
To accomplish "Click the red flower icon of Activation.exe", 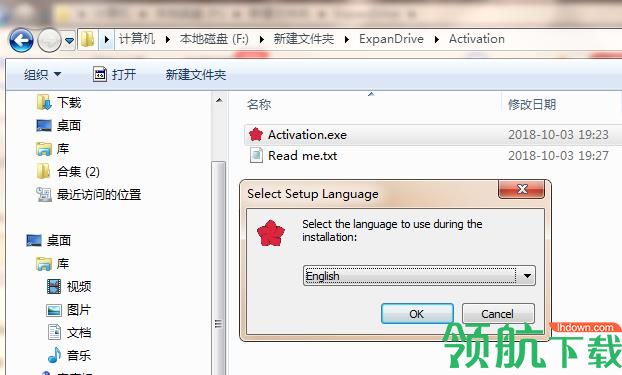I will (256, 135).
